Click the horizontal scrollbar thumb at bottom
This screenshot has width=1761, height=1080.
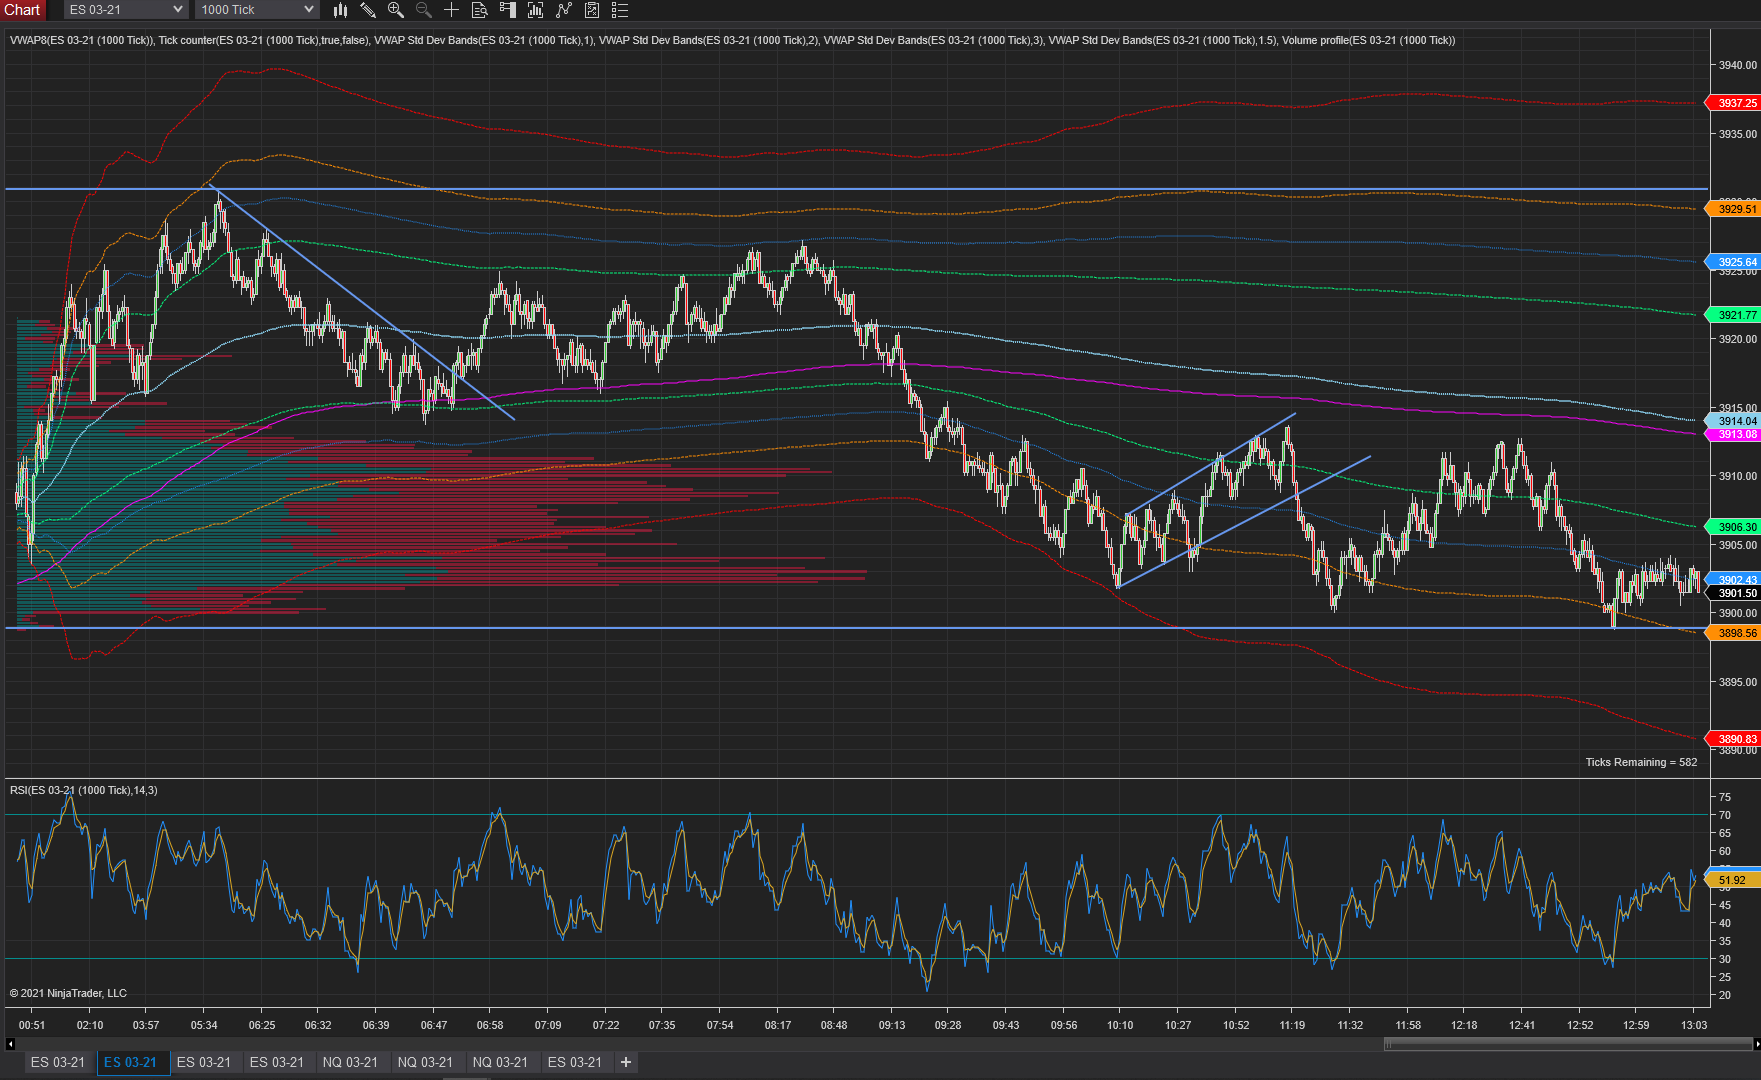[x=1568, y=1044]
